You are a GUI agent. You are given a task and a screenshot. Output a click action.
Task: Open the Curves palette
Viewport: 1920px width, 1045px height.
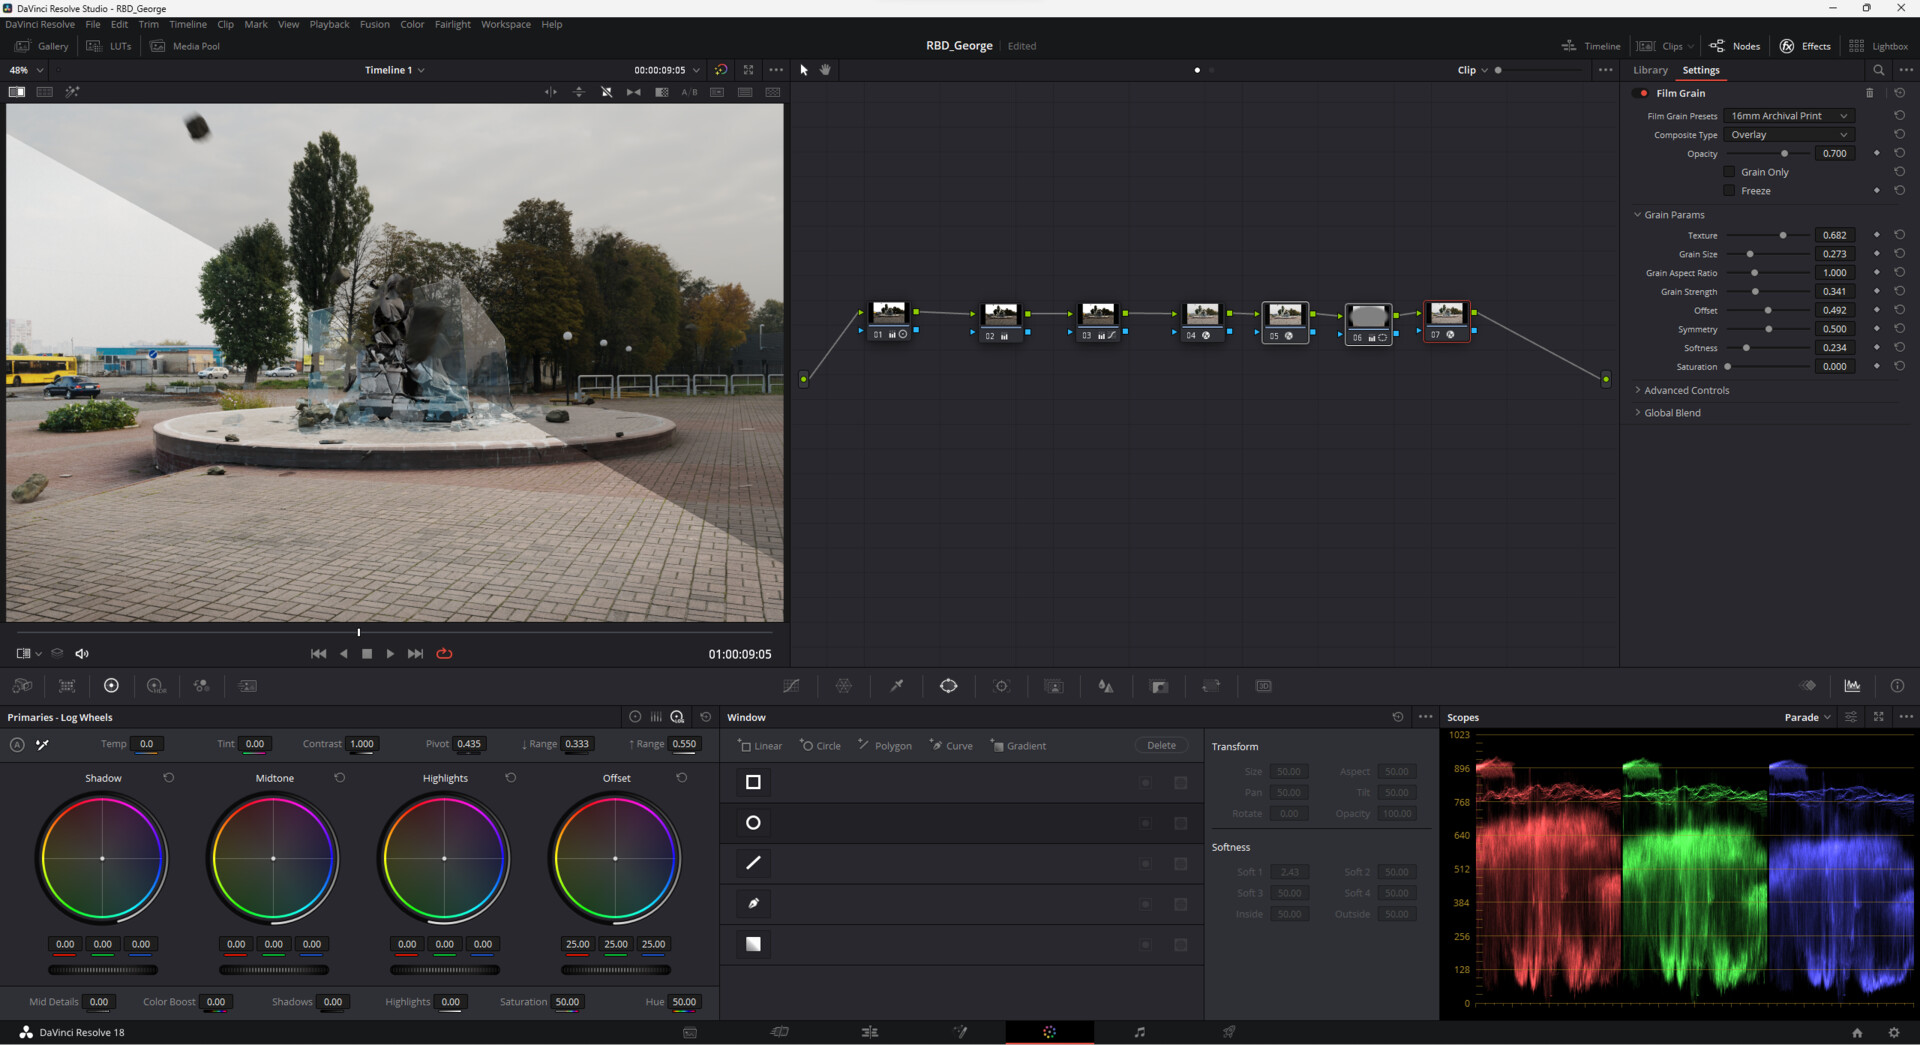pos(792,686)
